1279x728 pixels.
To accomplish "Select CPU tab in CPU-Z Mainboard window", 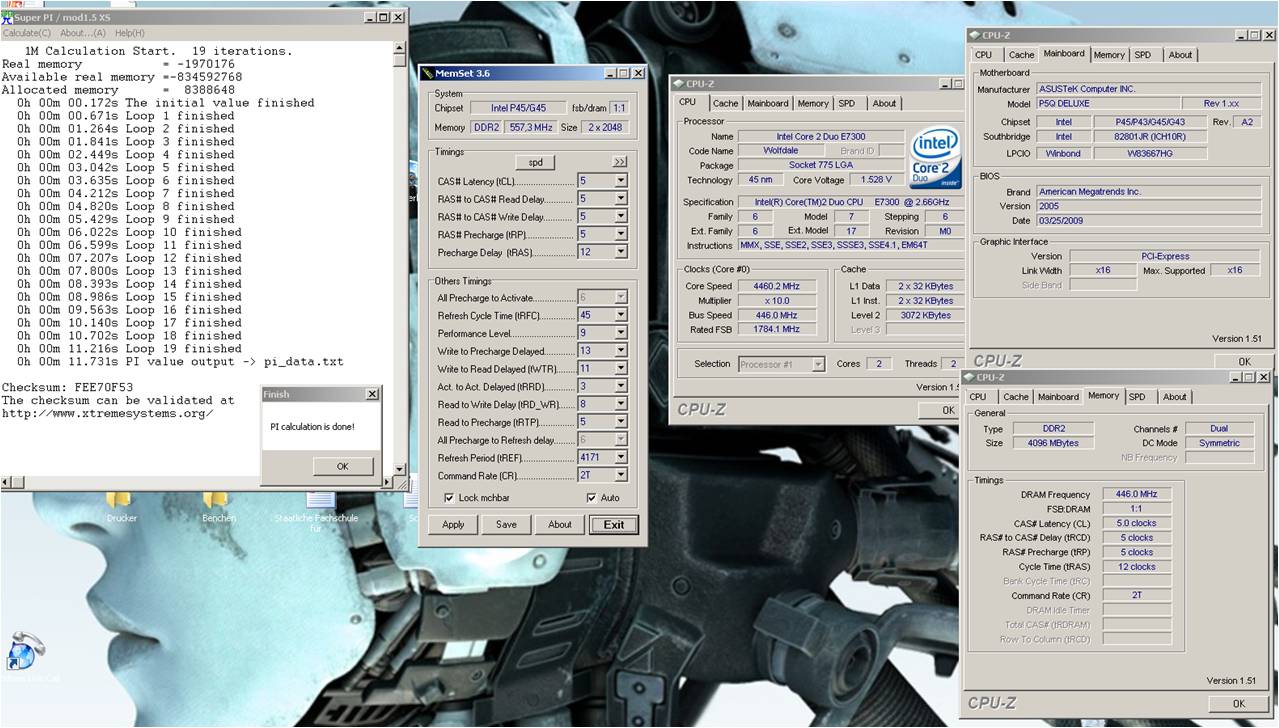I will (x=984, y=55).
